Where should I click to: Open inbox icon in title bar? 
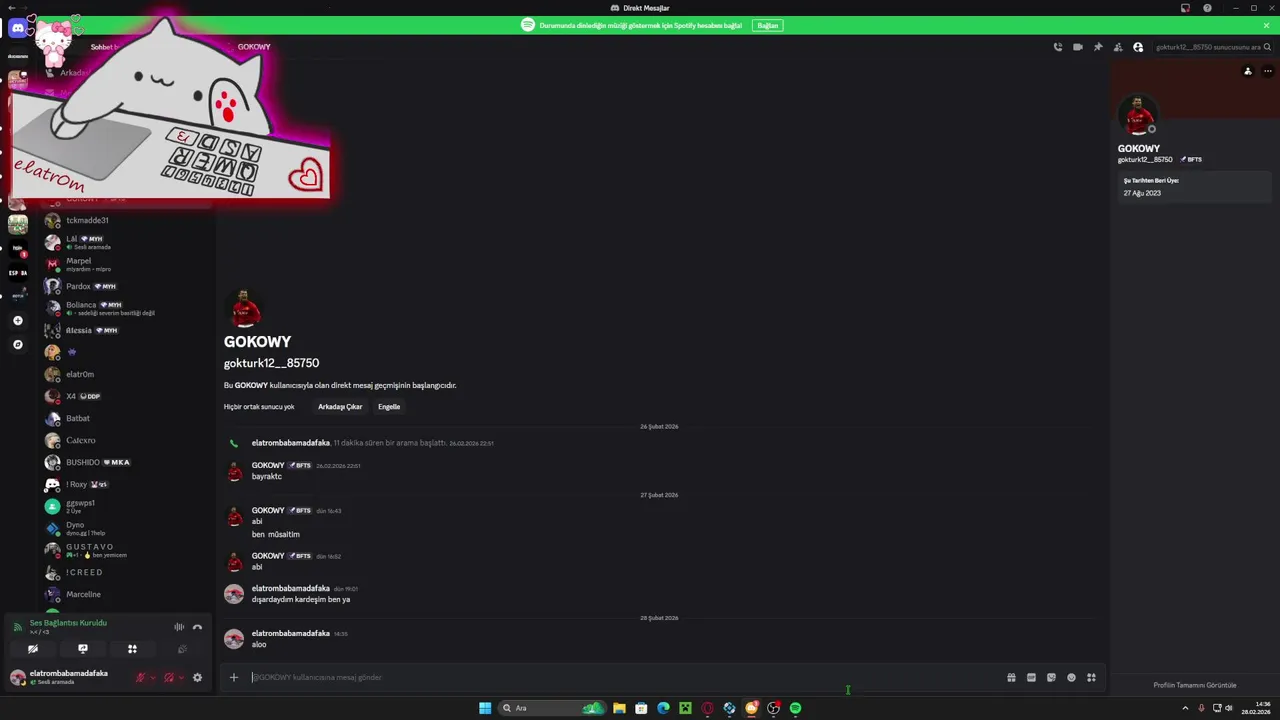pyautogui.click(x=1186, y=8)
